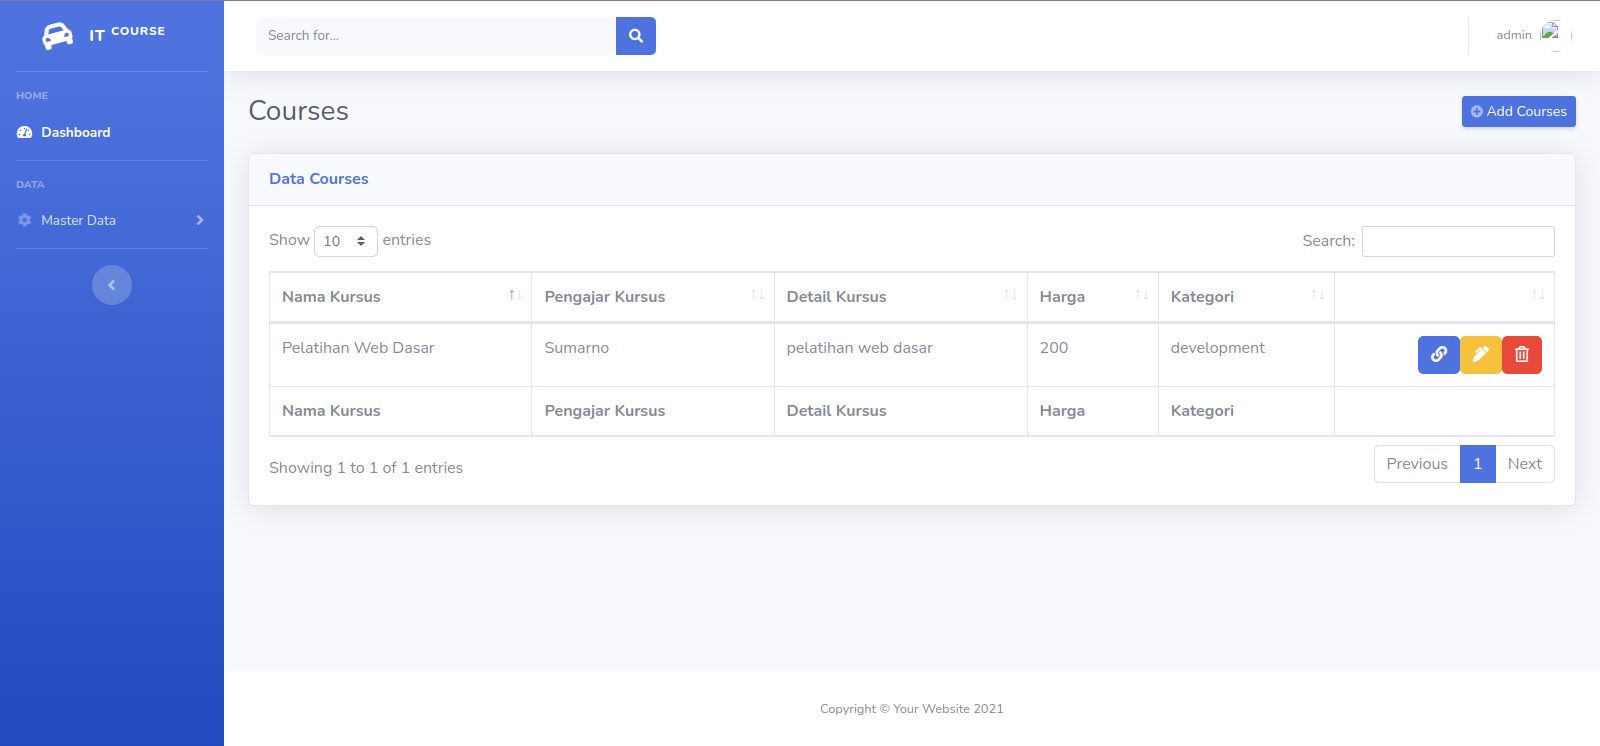Image resolution: width=1600 pixels, height=746 pixels.
Task: Click the magnifier search button
Action: click(x=635, y=36)
